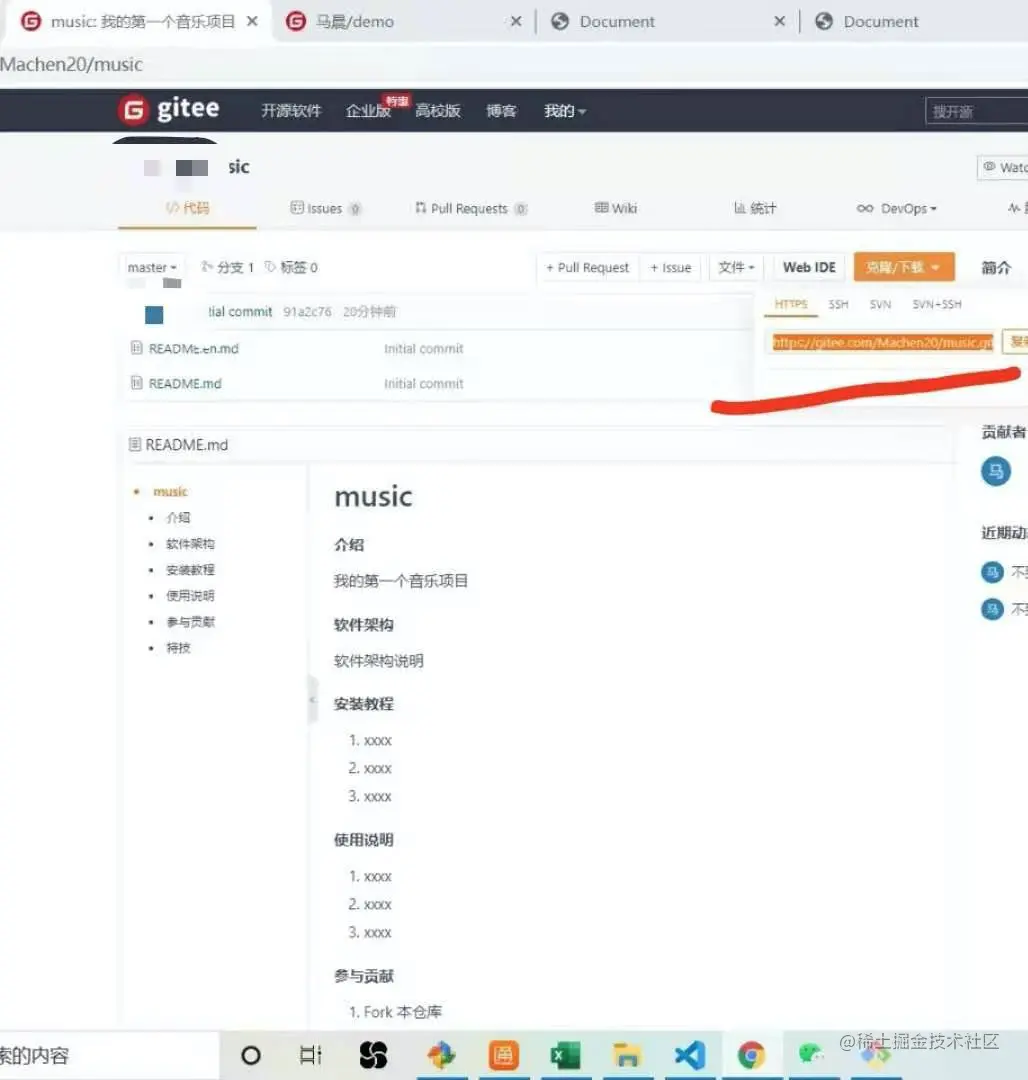Open the Wiki tab

tap(616, 208)
